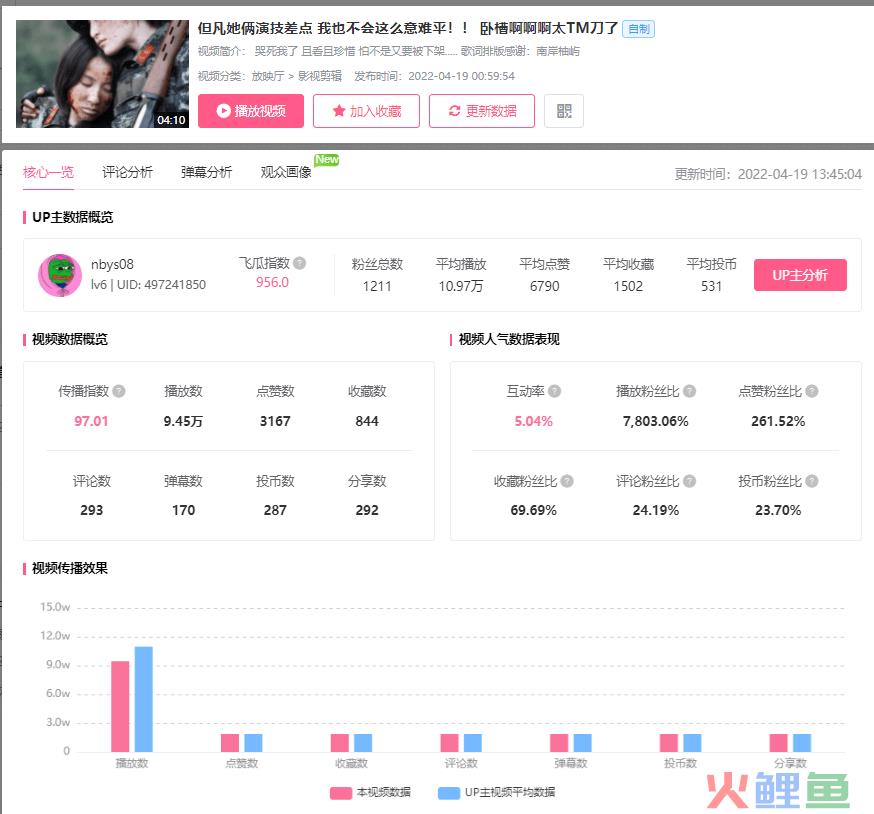Click the 分享数 axis label in chart
874x814 pixels.
pyautogui.click(x=790, y=763)
